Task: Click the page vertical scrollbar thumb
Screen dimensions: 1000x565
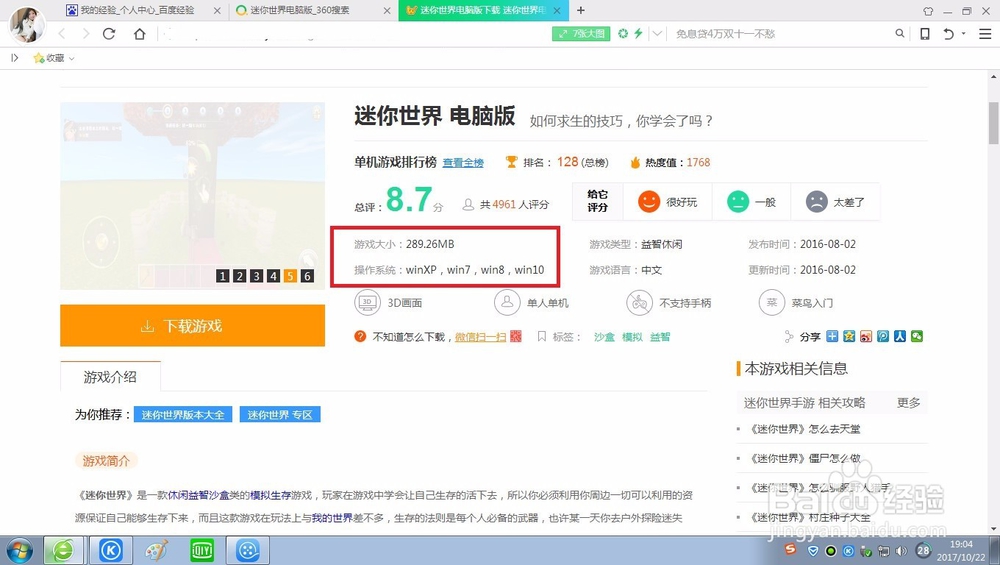Action: coord(994,123)
